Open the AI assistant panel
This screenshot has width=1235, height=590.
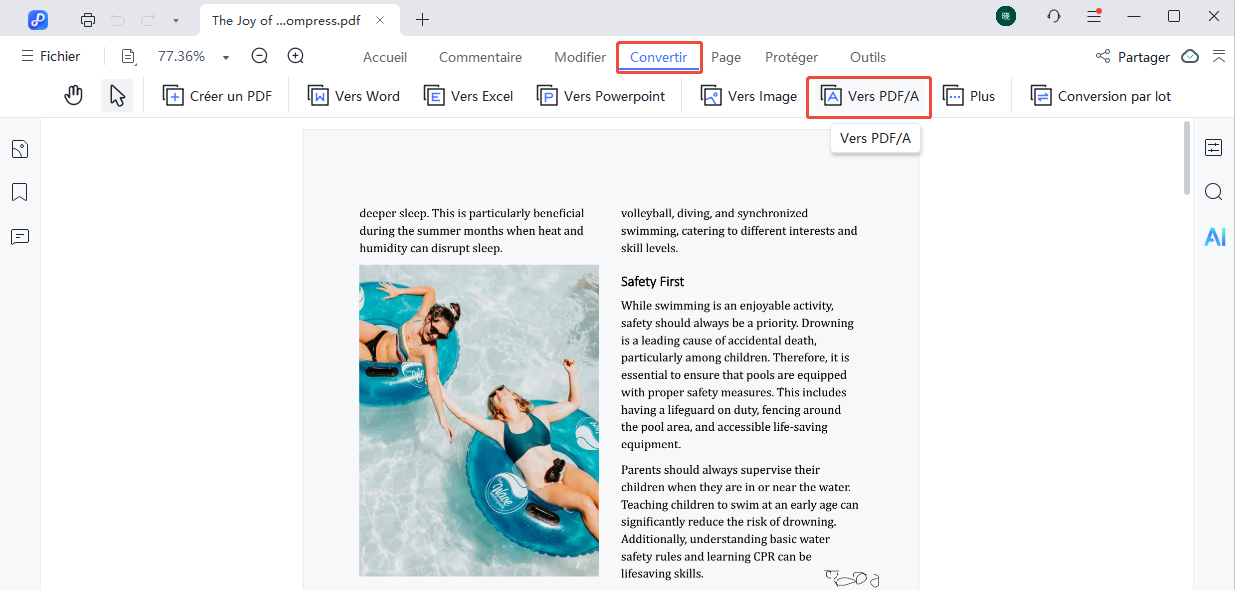tap(1214, 237)
